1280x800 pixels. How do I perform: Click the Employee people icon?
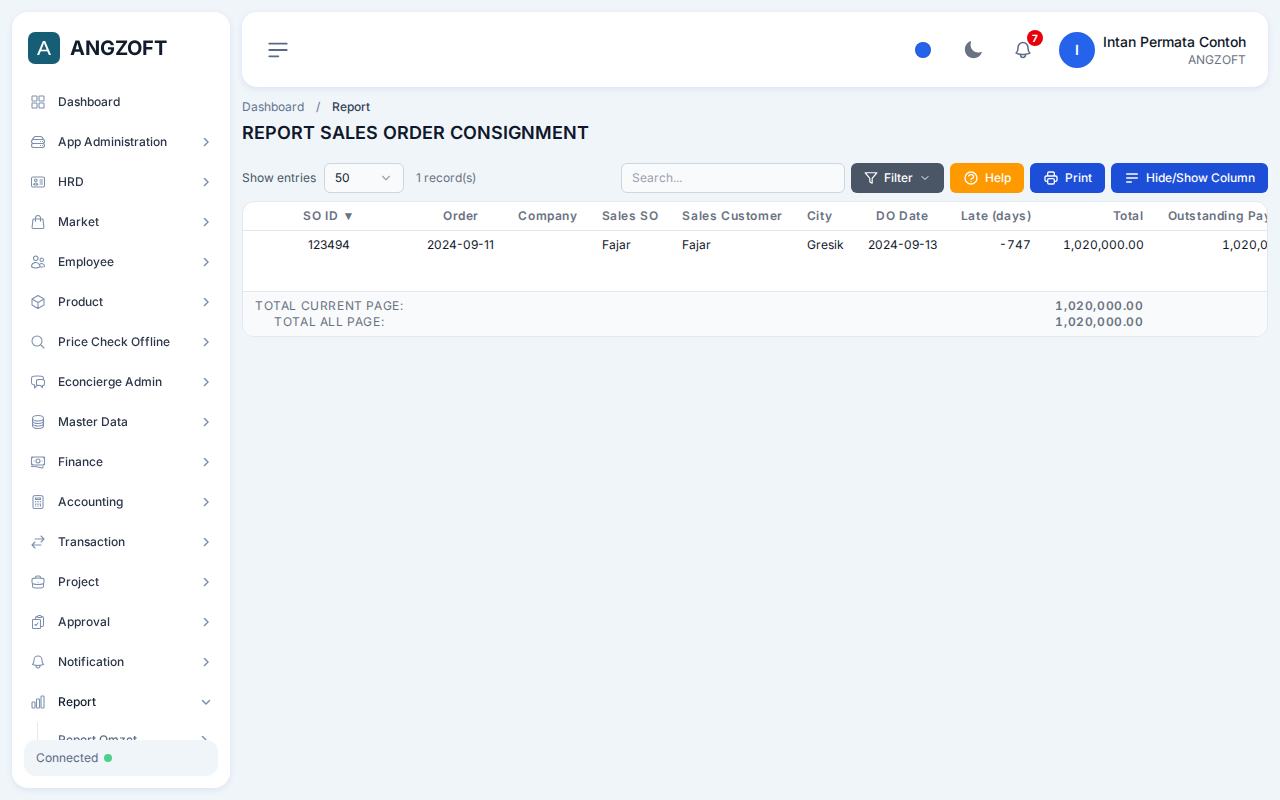pos(38,262)
